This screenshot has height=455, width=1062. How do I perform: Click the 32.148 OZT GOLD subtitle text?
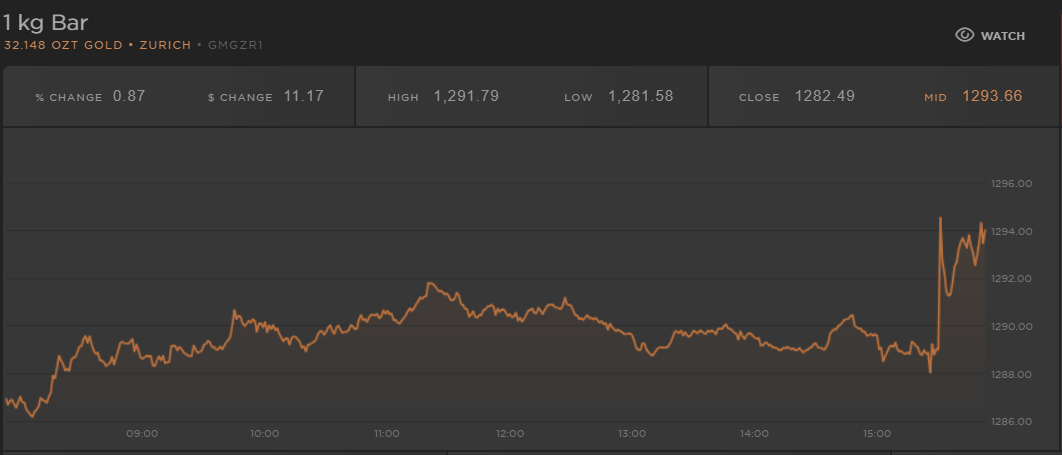(63, 45)
